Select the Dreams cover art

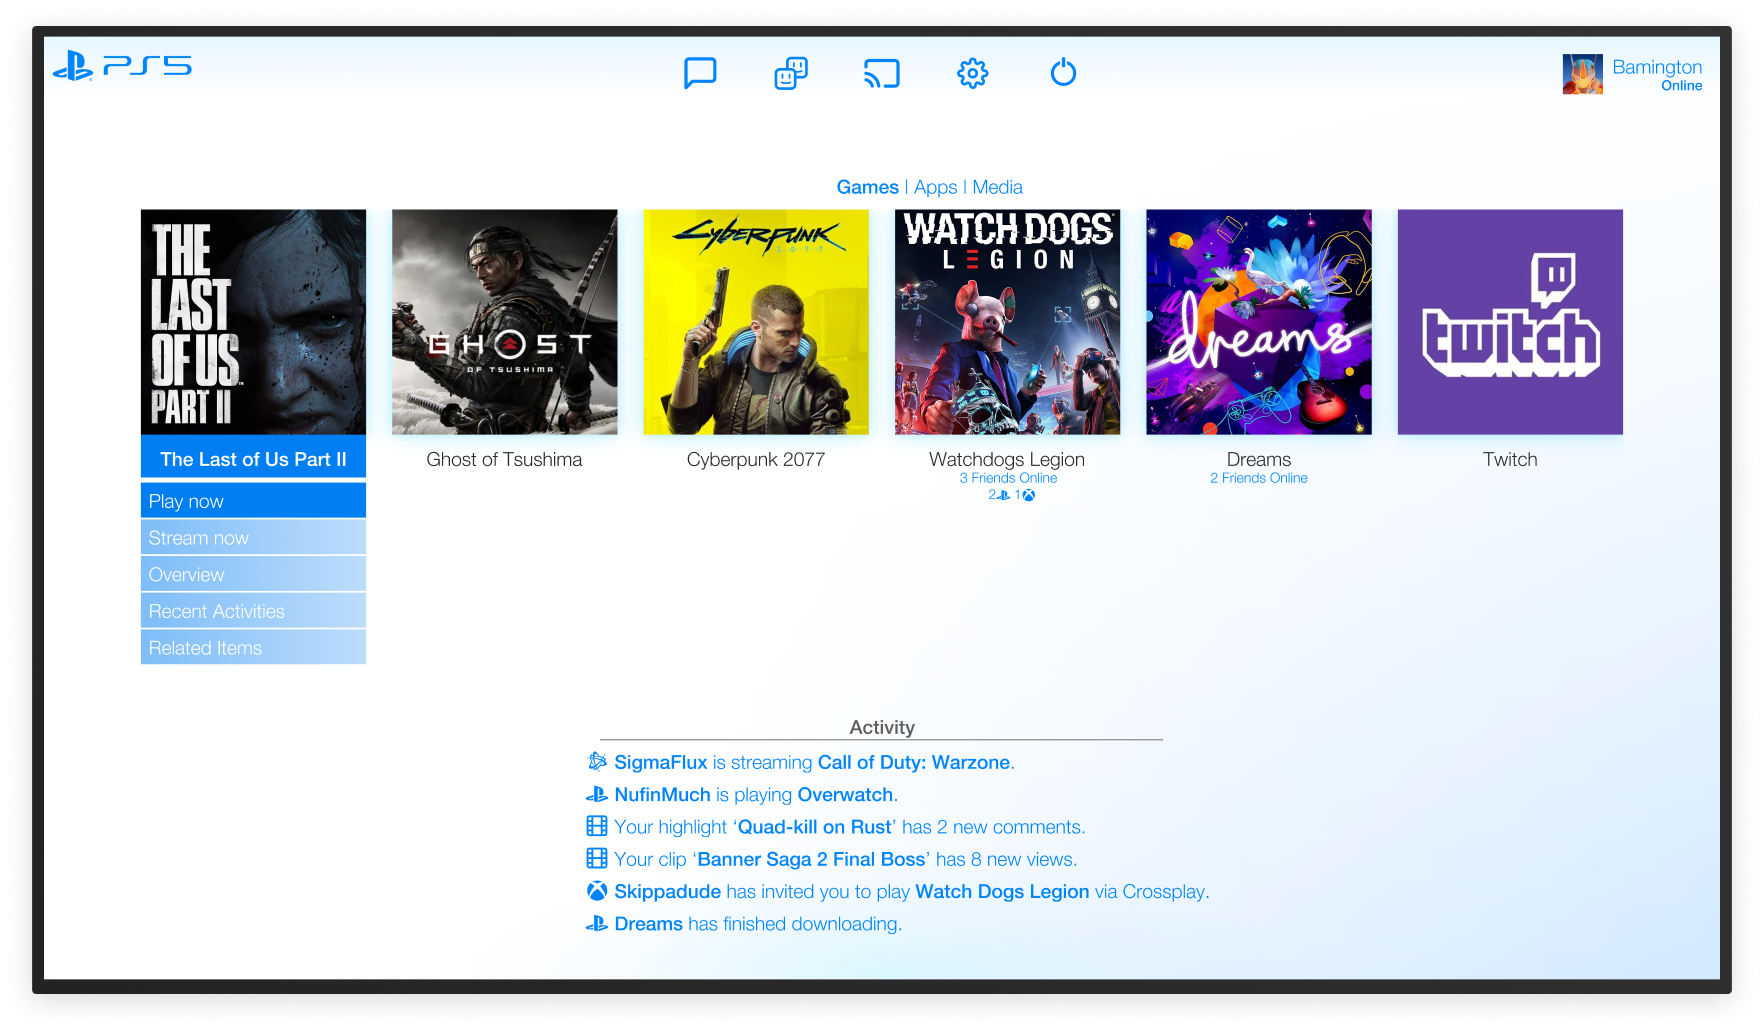pyautogui.click(x=1259, y=322)
